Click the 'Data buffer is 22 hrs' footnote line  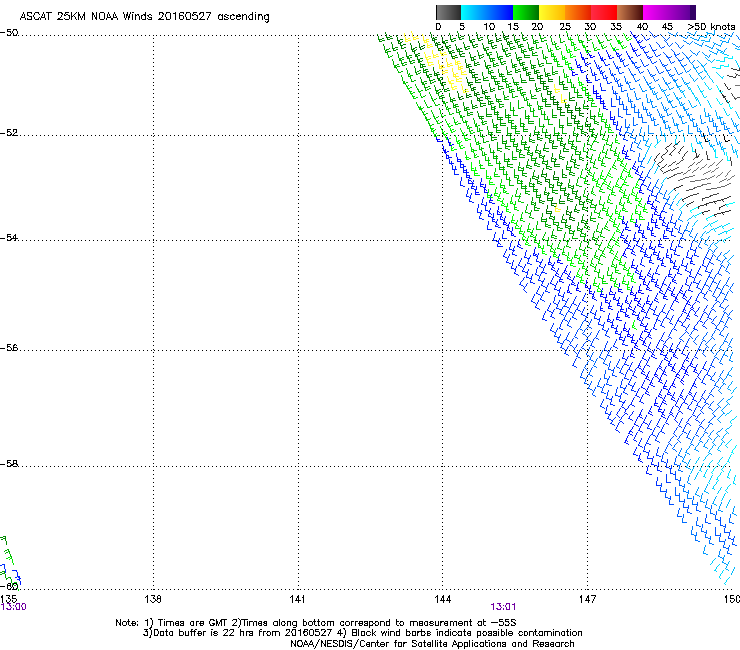click(362, 633)
